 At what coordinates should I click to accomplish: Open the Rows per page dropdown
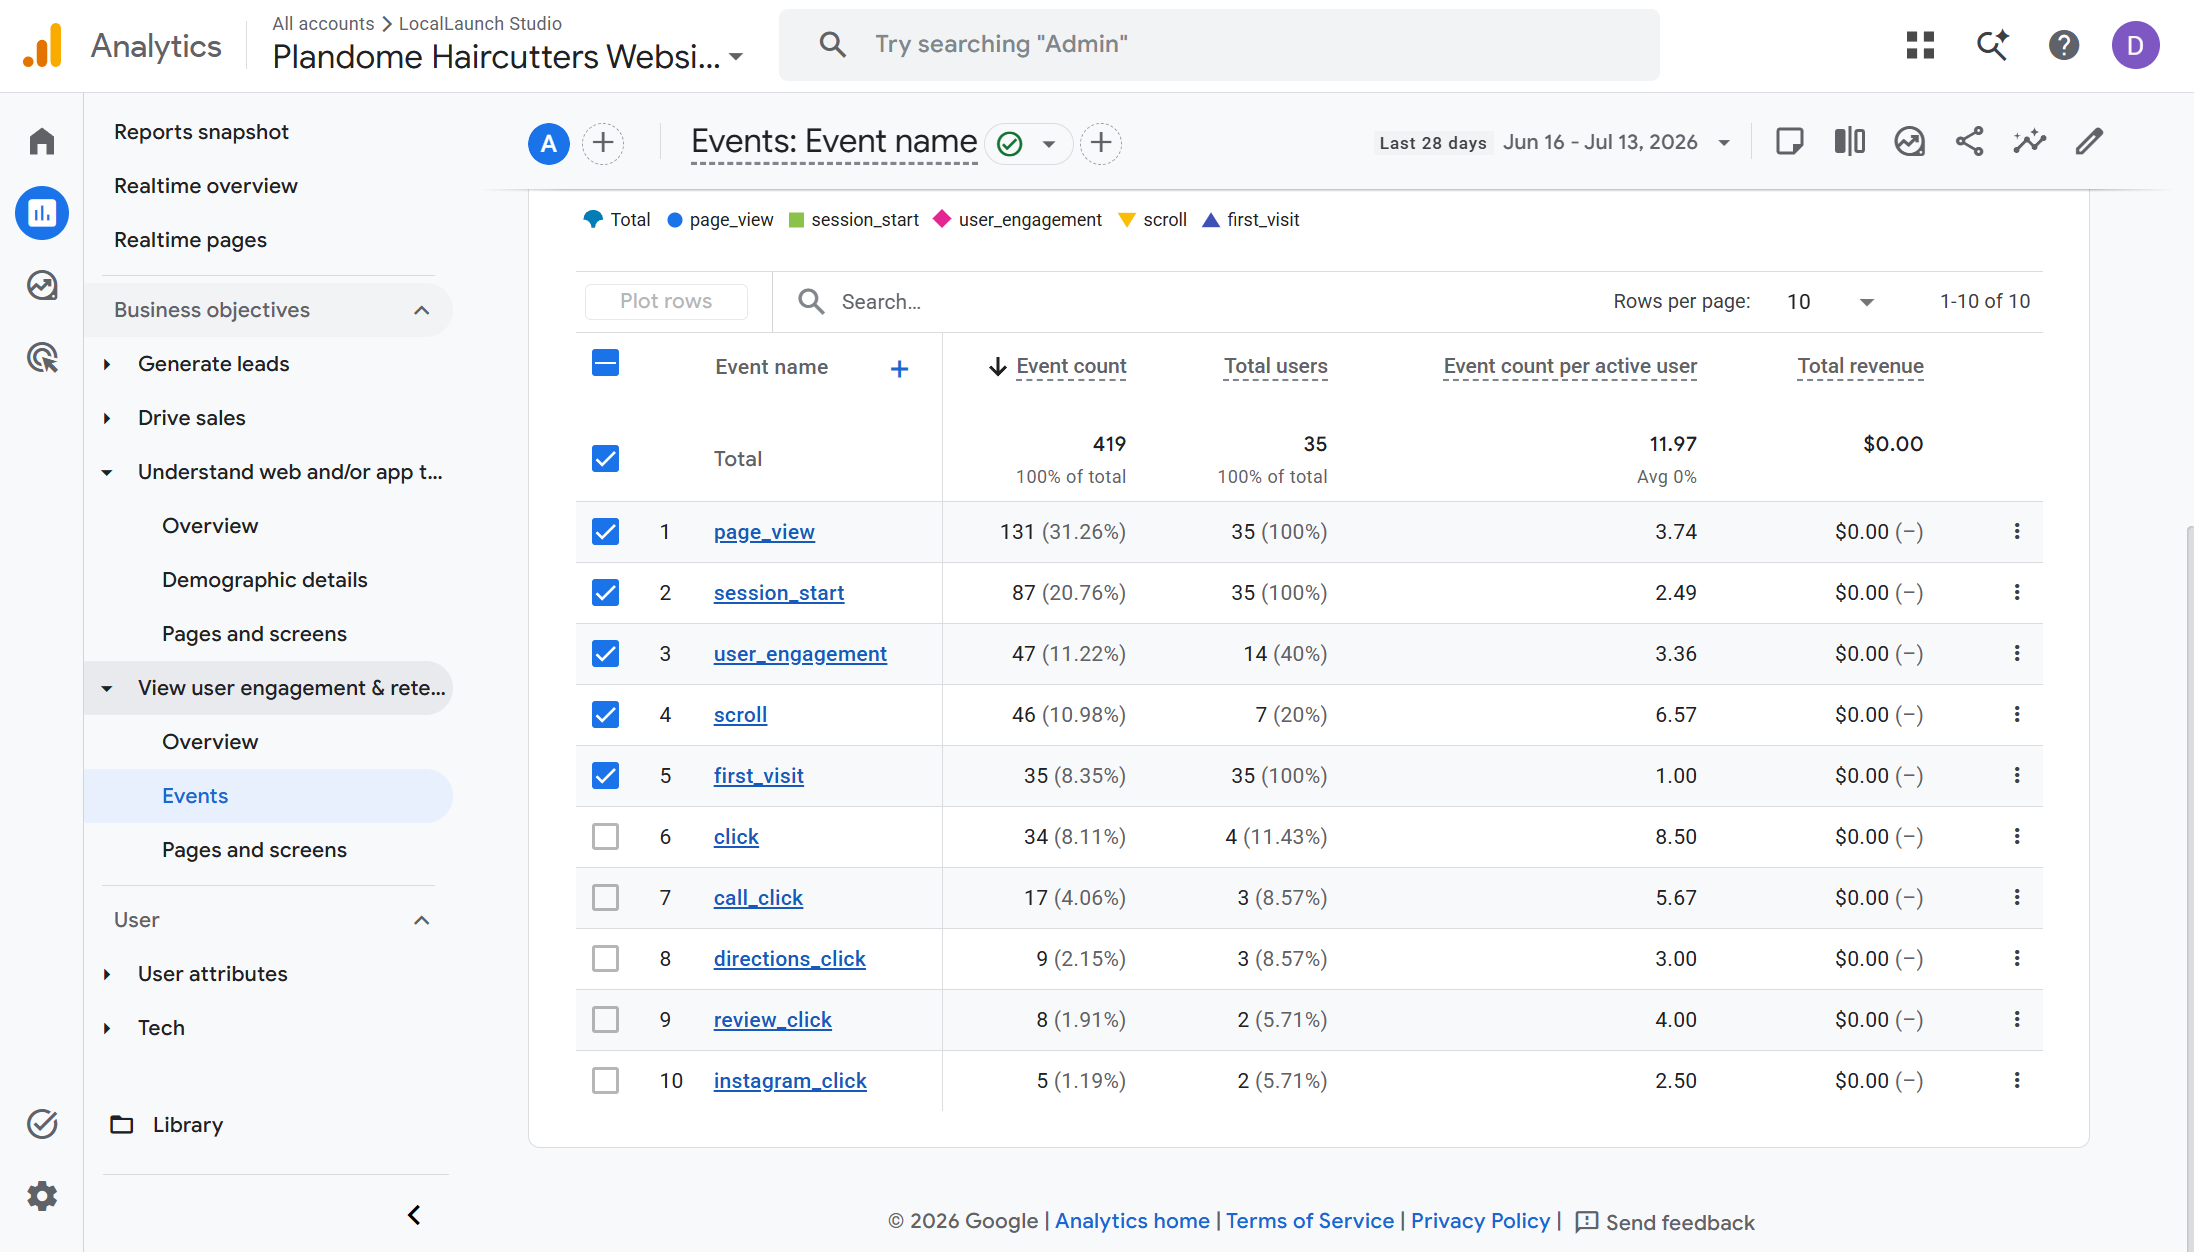tap(1830, 302)
